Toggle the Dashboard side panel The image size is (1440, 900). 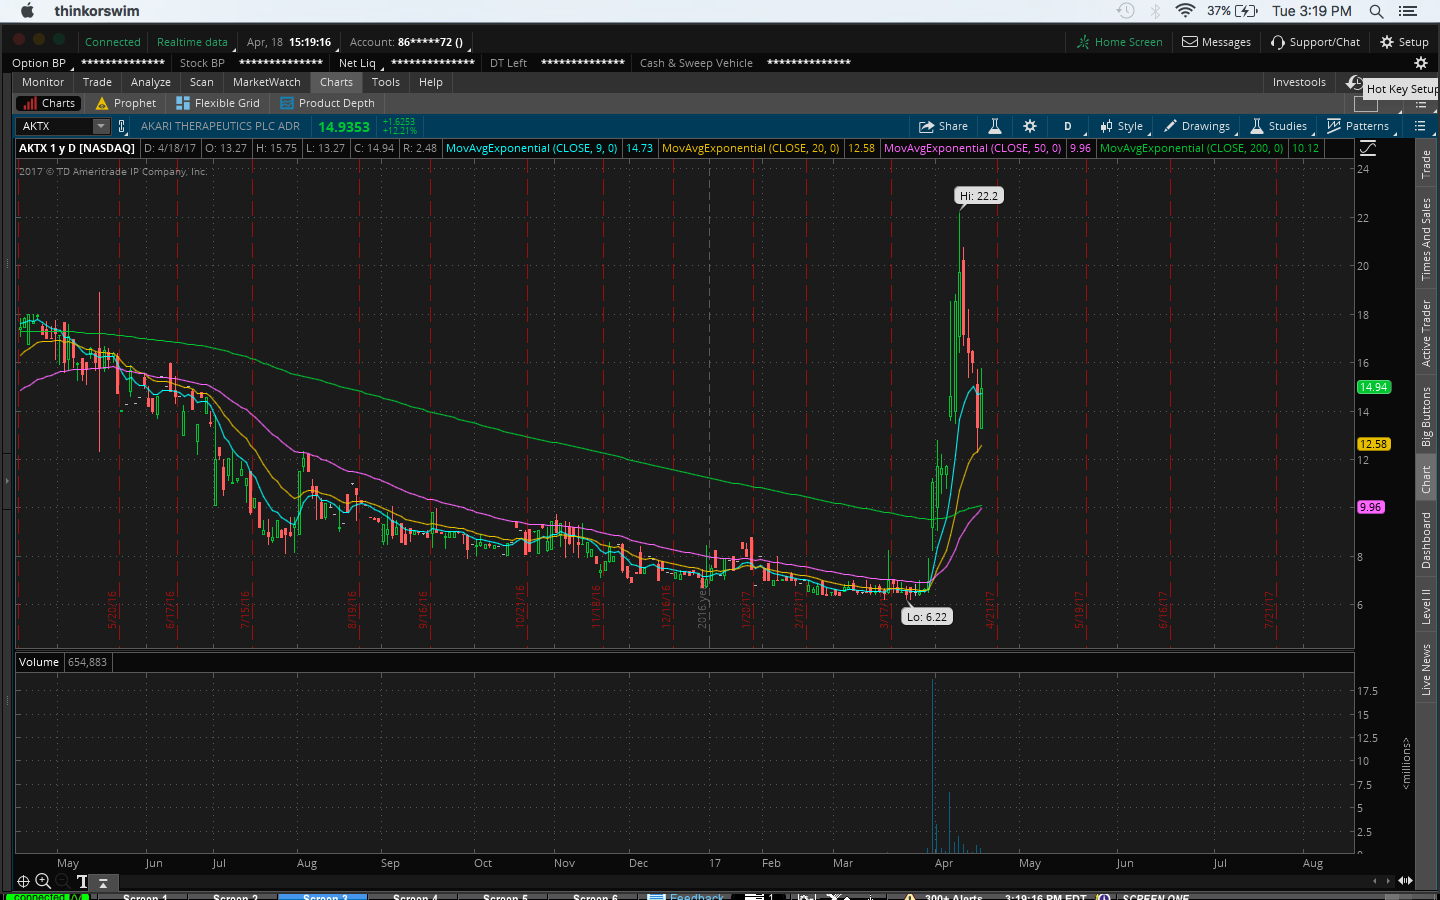1427,540
